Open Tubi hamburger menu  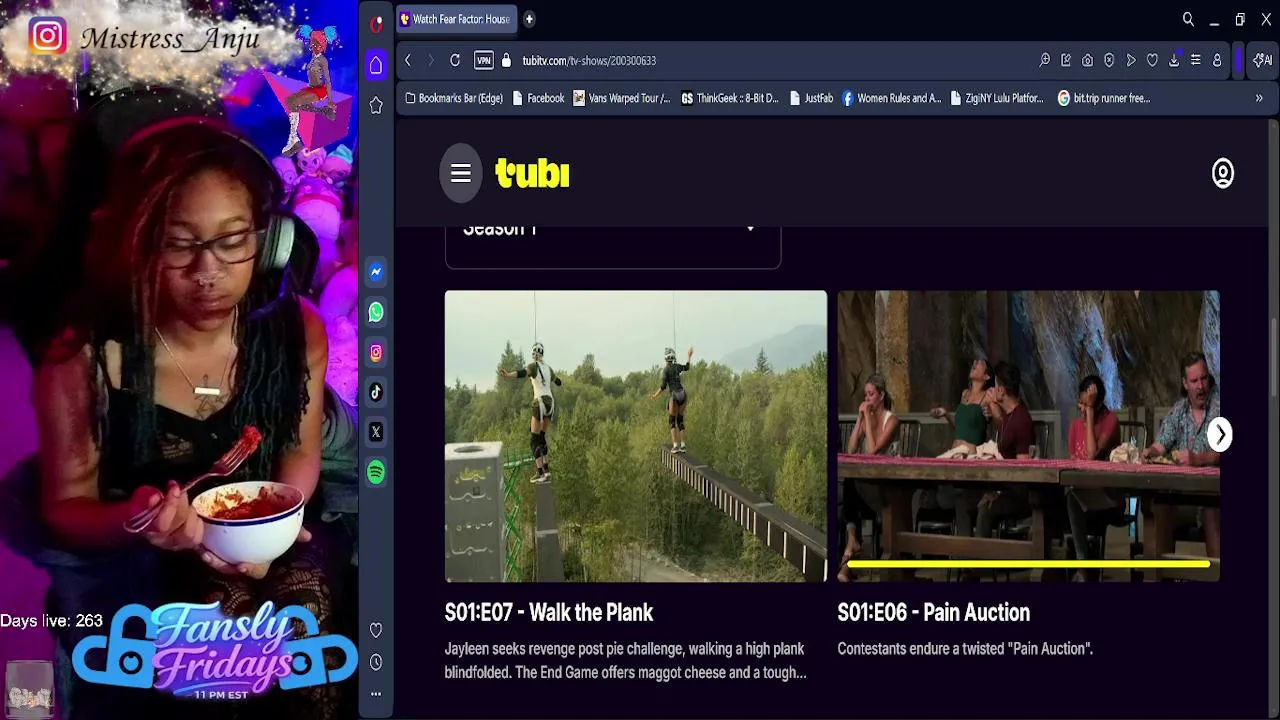(x=461, y=173)
